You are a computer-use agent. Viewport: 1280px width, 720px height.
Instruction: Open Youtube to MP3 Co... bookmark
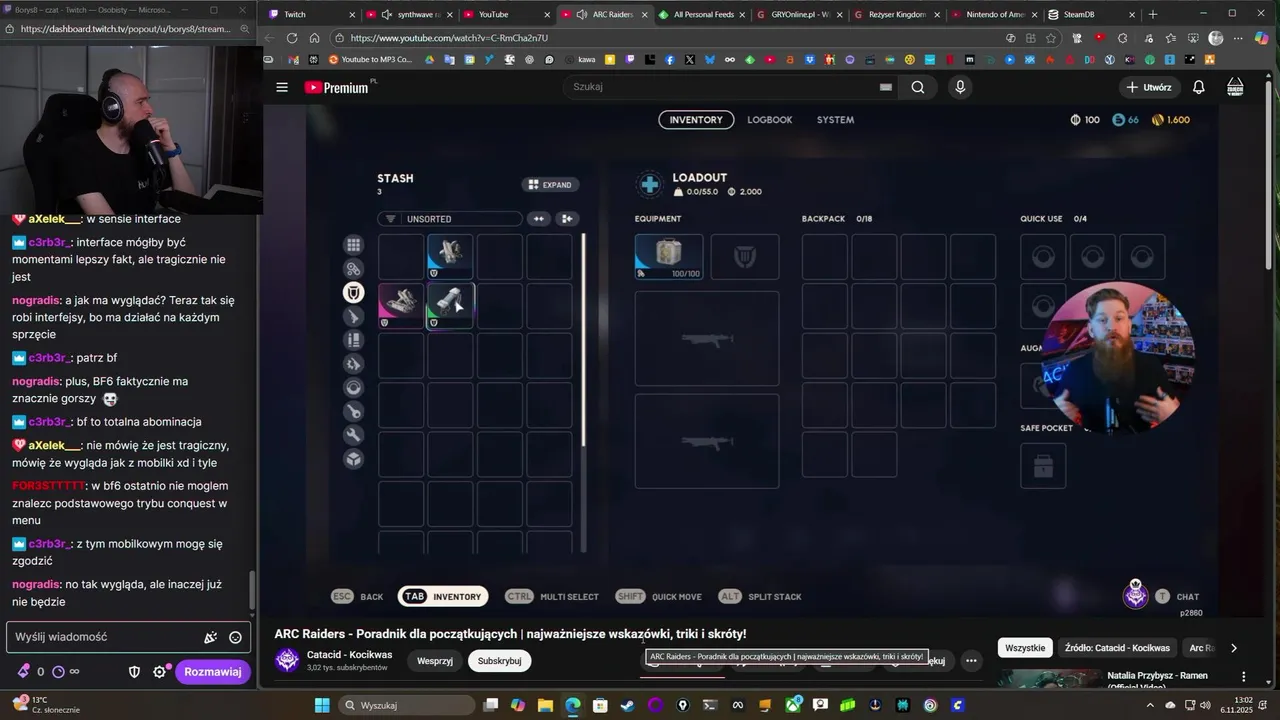370,60
